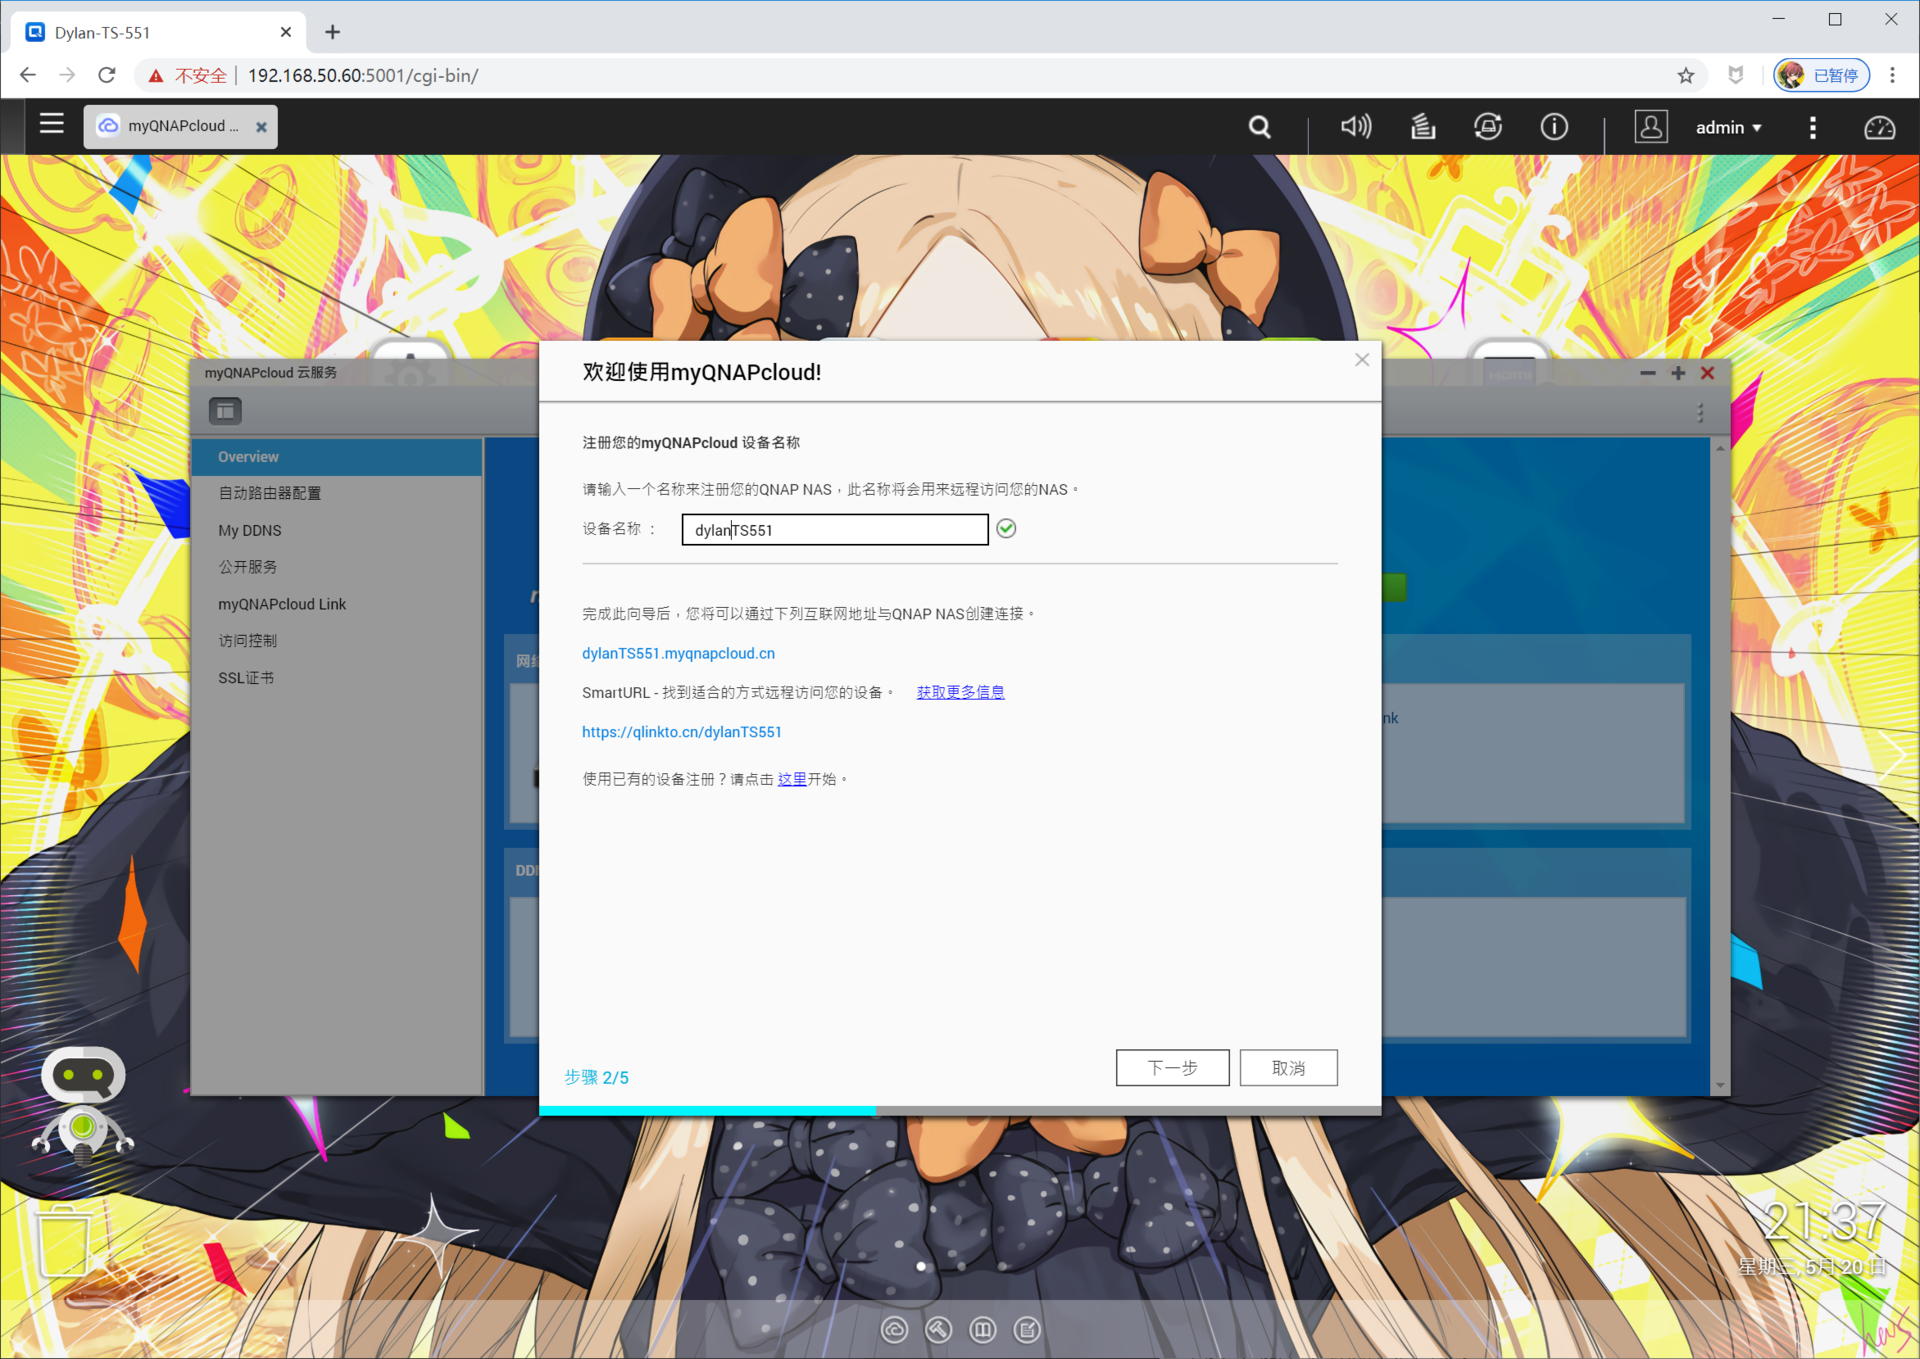Screen dimensions: 1920x1359
Task: Close the myQNAPcloud taskbar tab
Action: click(x=261, y=127)
